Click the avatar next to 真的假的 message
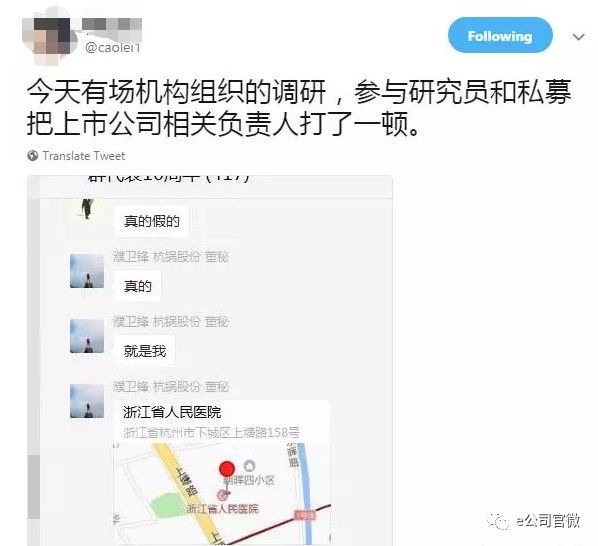 coord(87,209)
